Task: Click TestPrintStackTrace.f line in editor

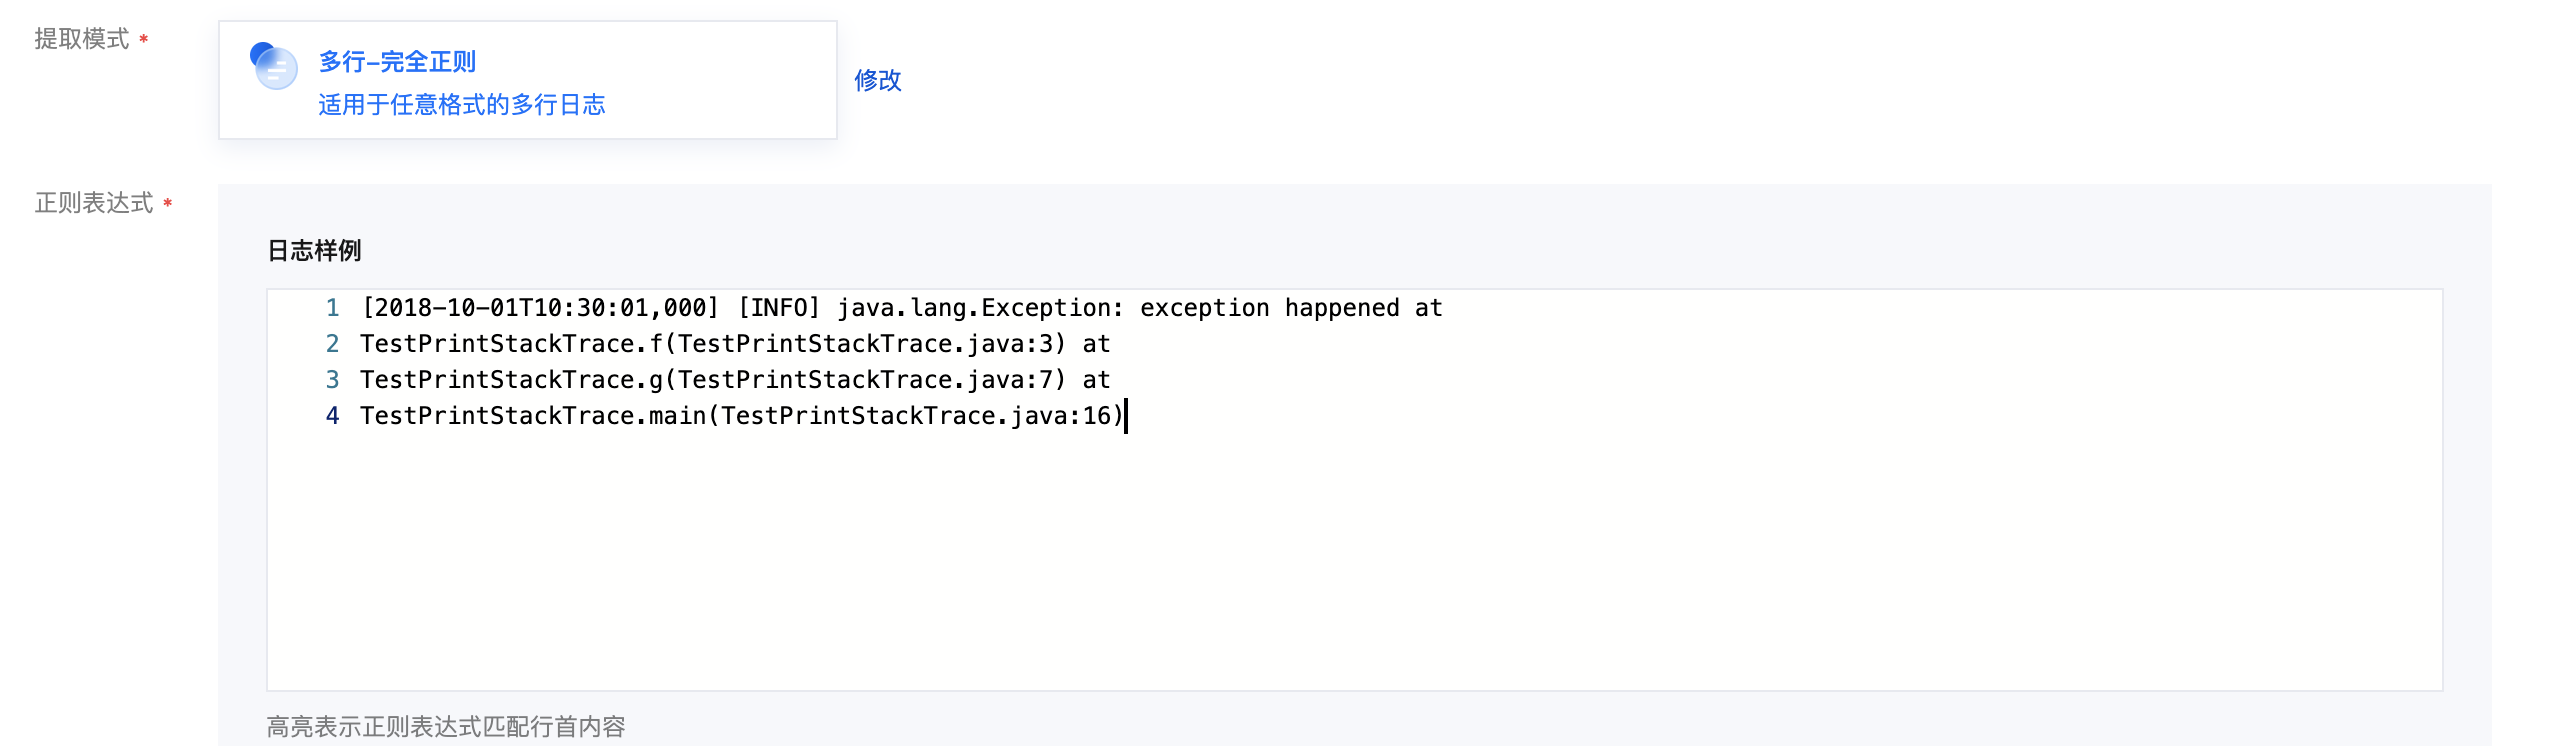Action: [735, 344]
